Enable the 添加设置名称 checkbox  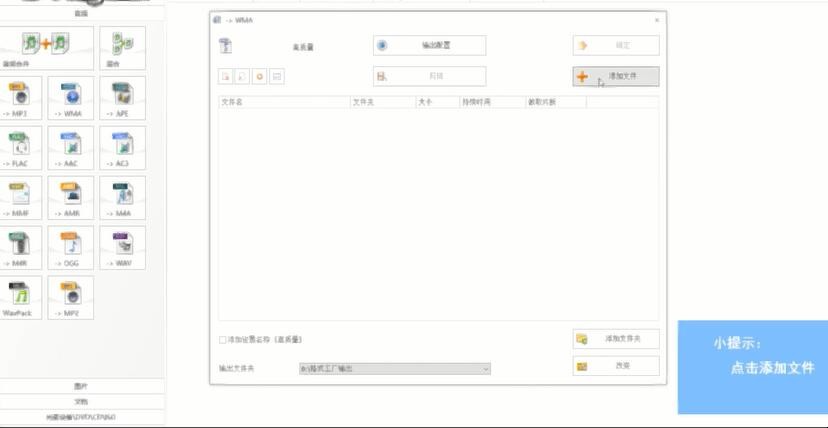tap(223, 340)
